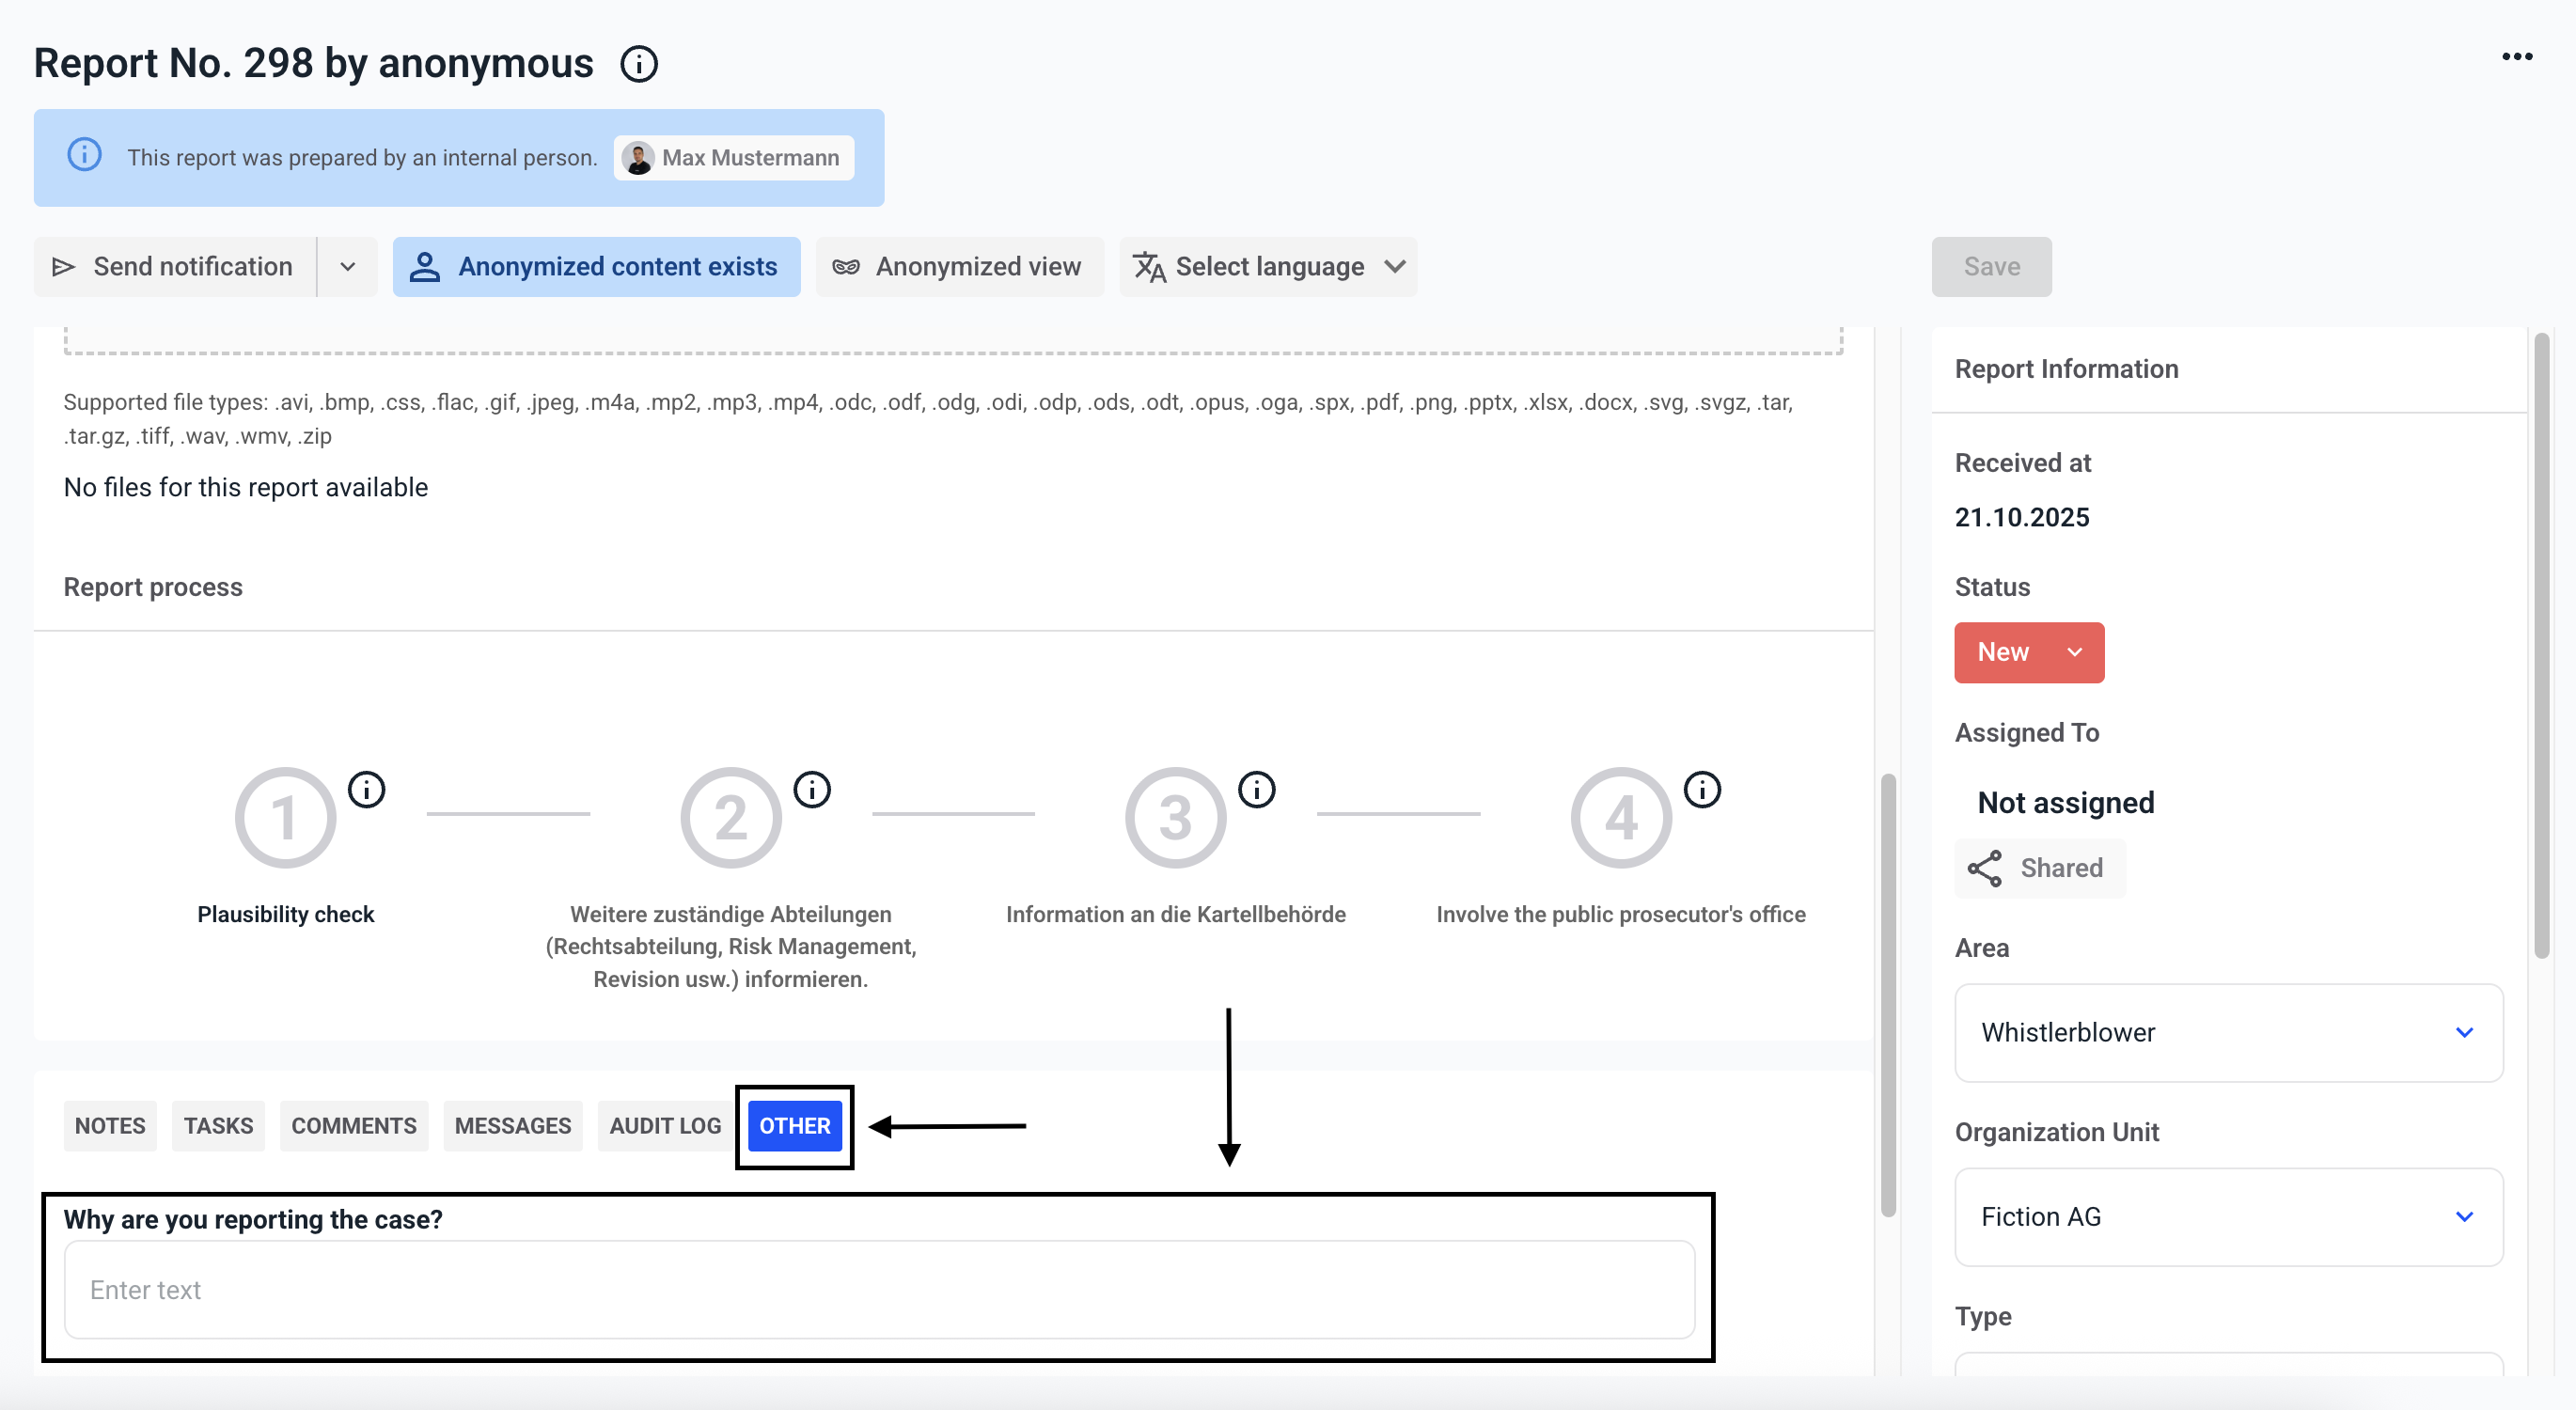Select step 1 Plausibility check circle
The image size is (2576, 1410).
(x=285, y=818)
